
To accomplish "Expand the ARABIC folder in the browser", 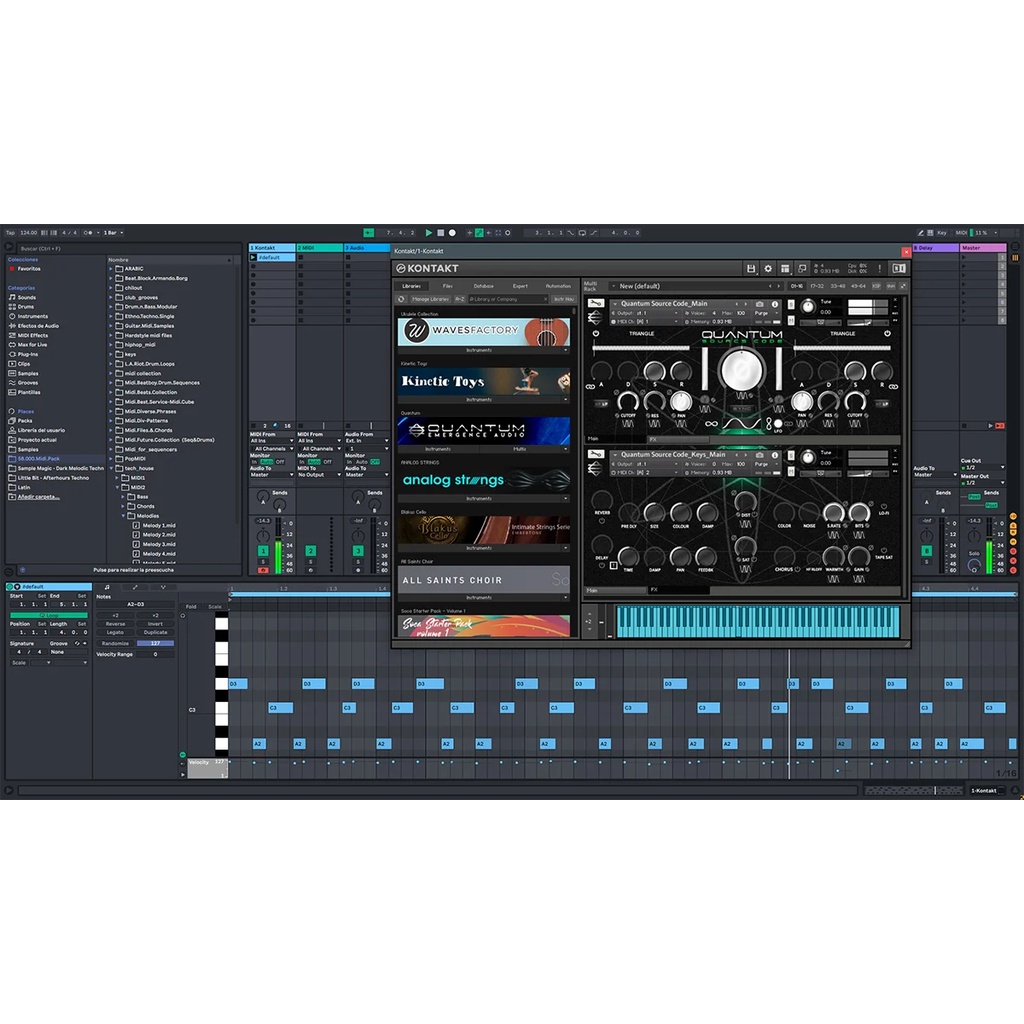I will [110, 268].
